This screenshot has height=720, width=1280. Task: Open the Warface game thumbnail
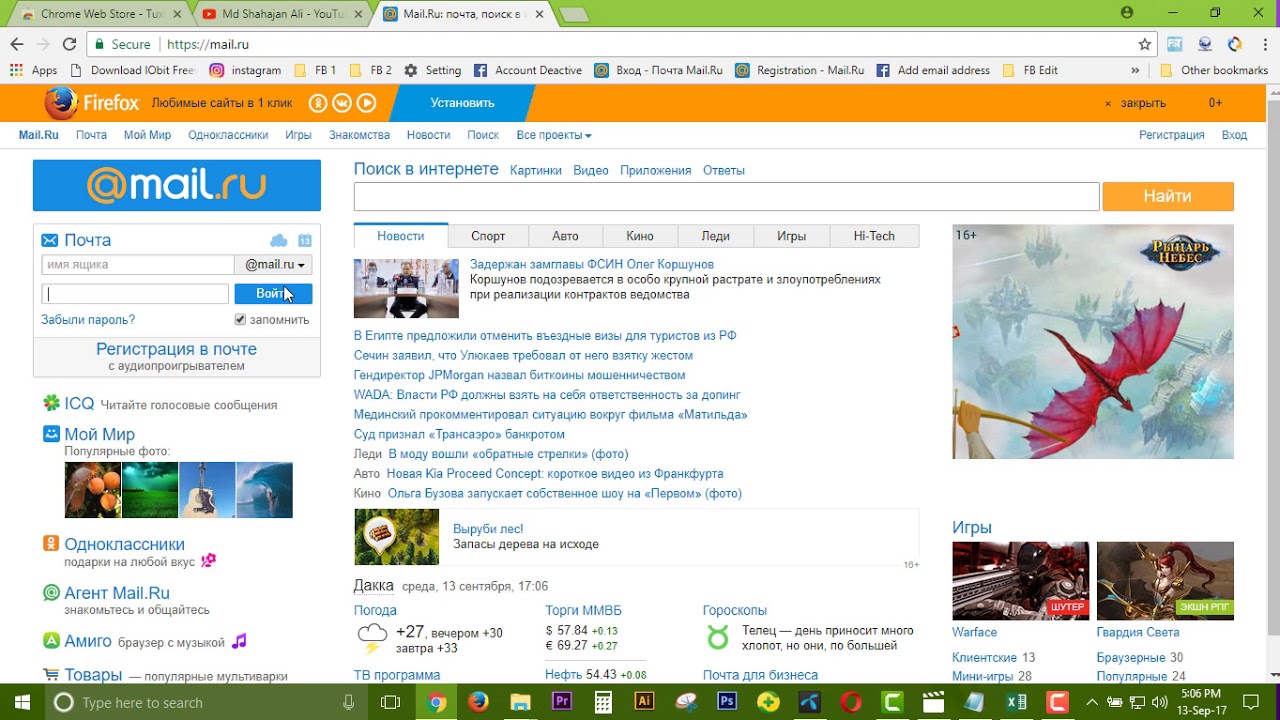1020,581
